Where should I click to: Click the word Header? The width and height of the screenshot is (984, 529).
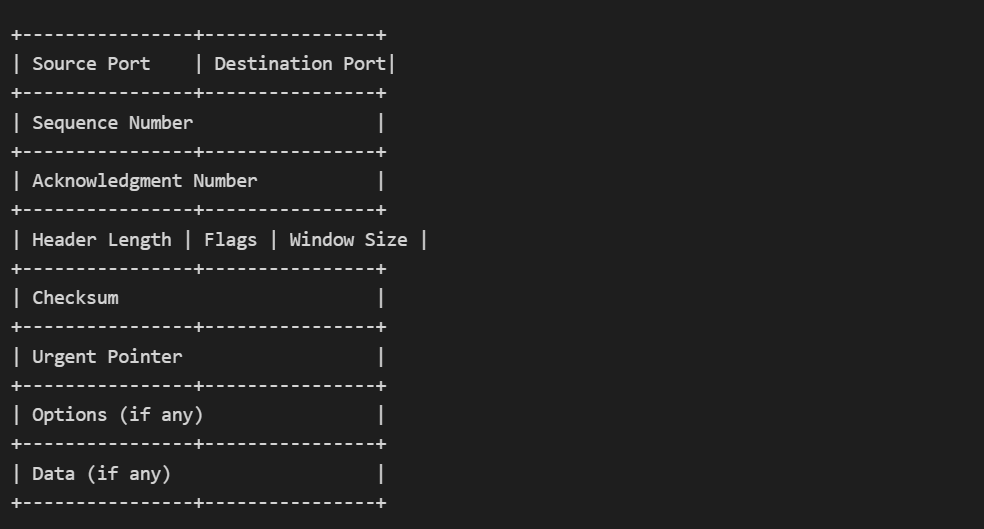pyautogui.click(x=64, y=240)
